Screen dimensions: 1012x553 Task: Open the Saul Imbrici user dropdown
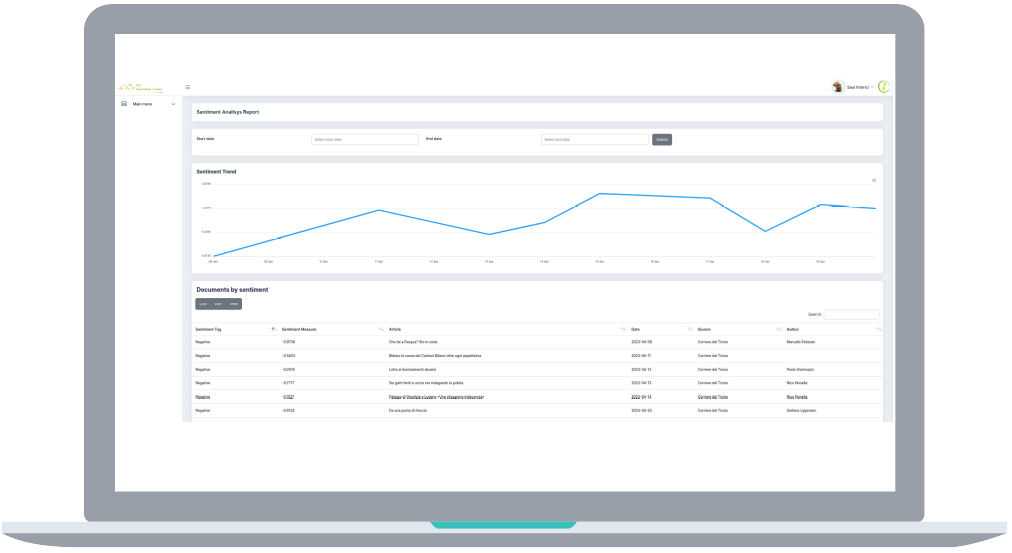click(x=860, y=87)
